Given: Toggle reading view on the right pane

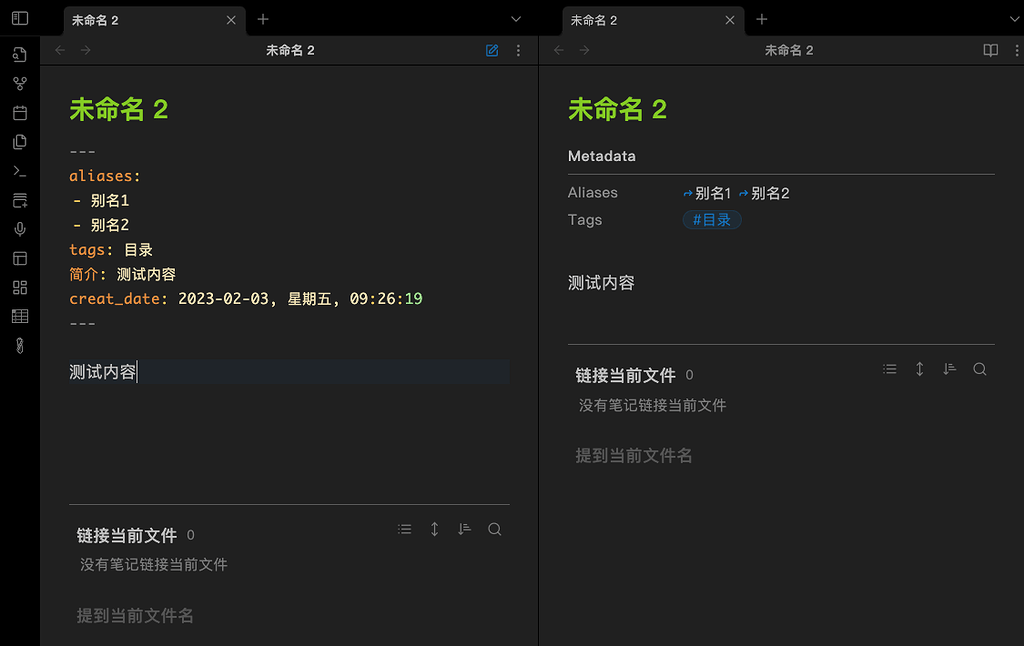Looking at the screenshot, I should pyautogui.click(x=990, y=50).
